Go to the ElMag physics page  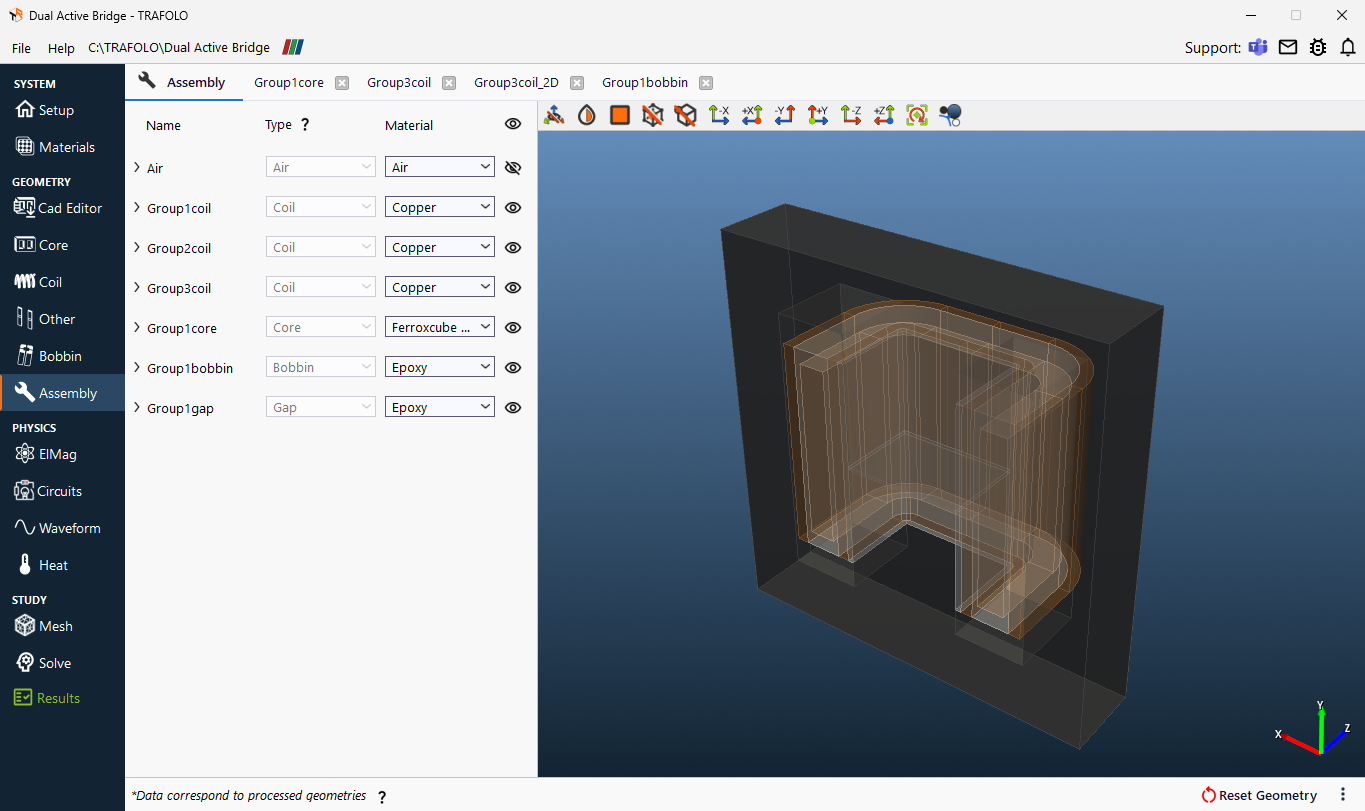(x=45, y=454)
